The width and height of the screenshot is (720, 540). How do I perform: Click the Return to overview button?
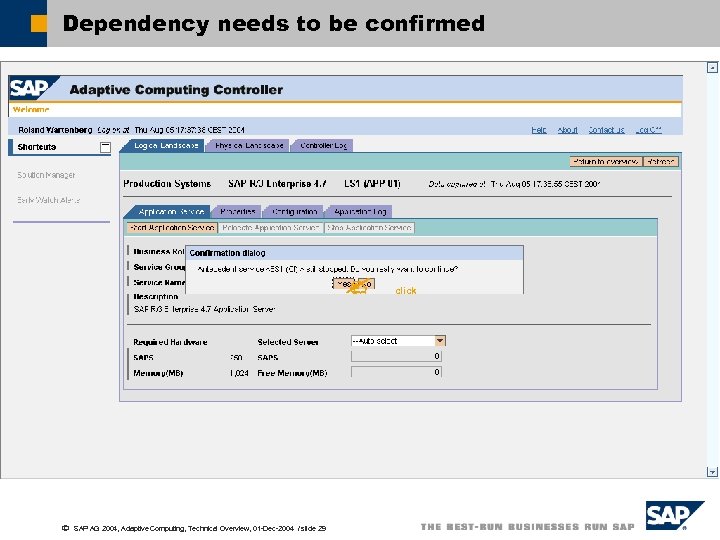pos(606,162)
